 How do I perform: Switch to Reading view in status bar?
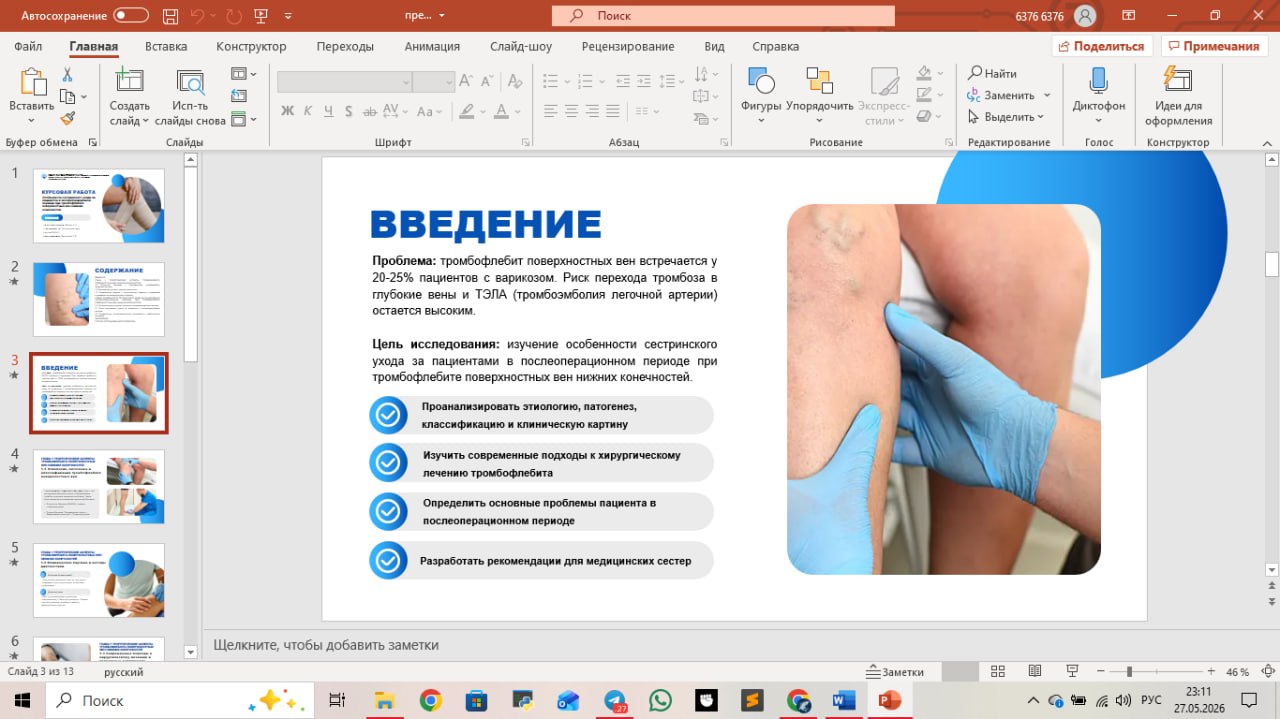click(x=1034, y=672)
